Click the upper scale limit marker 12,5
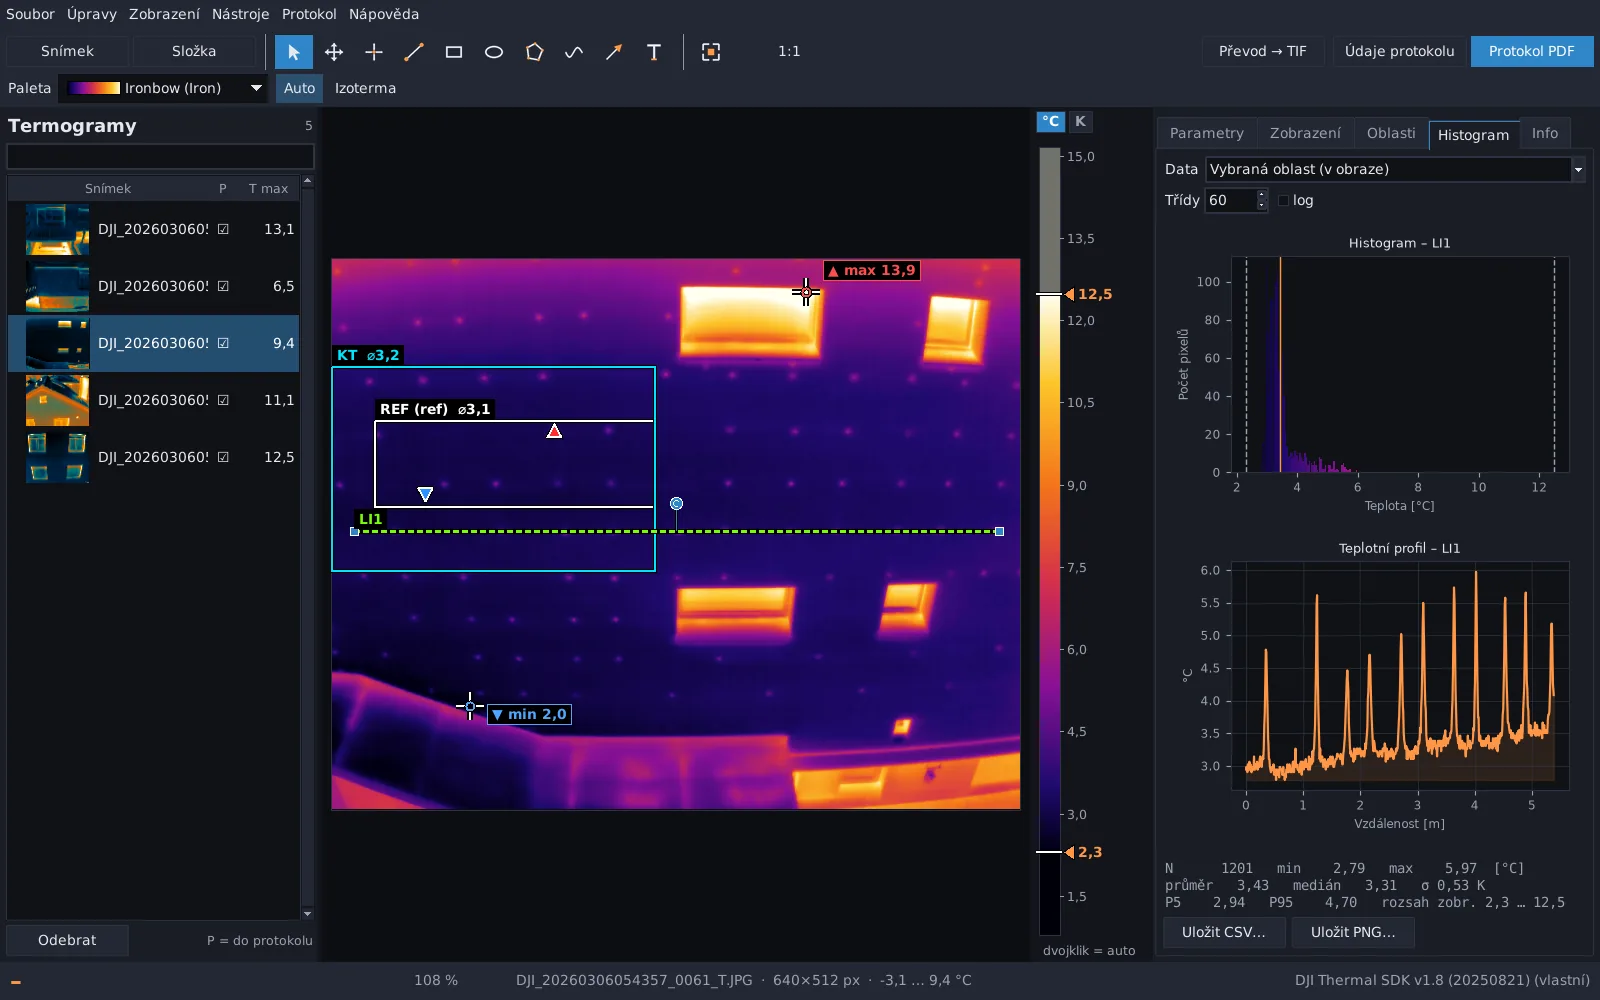Screen dimensions: 1600x1000 [1087, 294]
